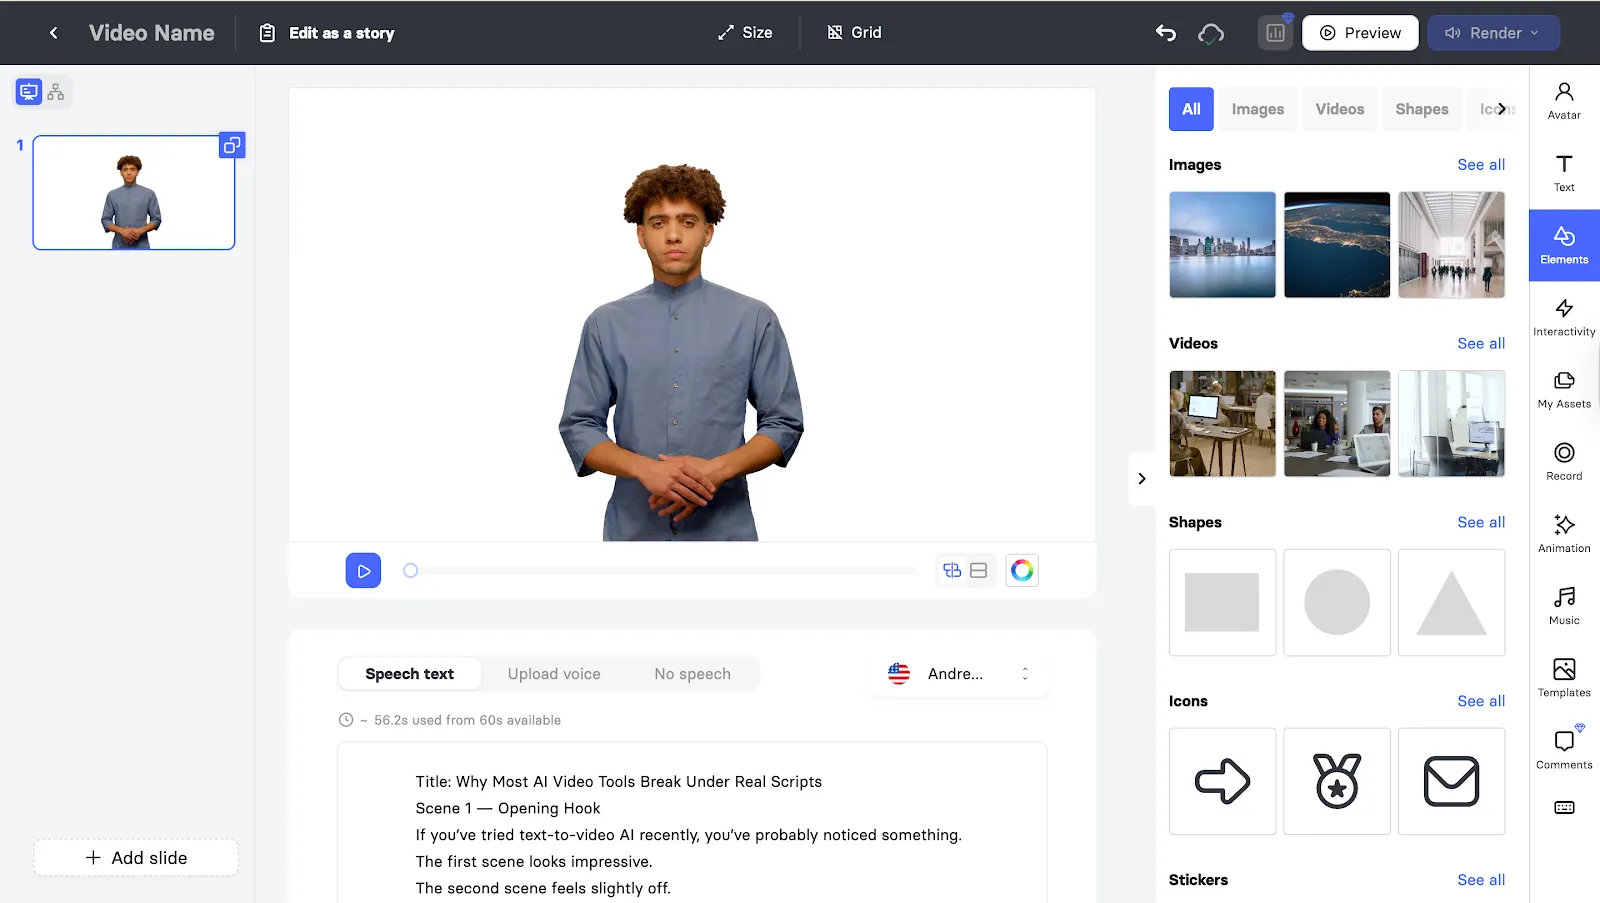Select the No speech option
This screenshot has height=903, width=1600.
click(692, 674)
